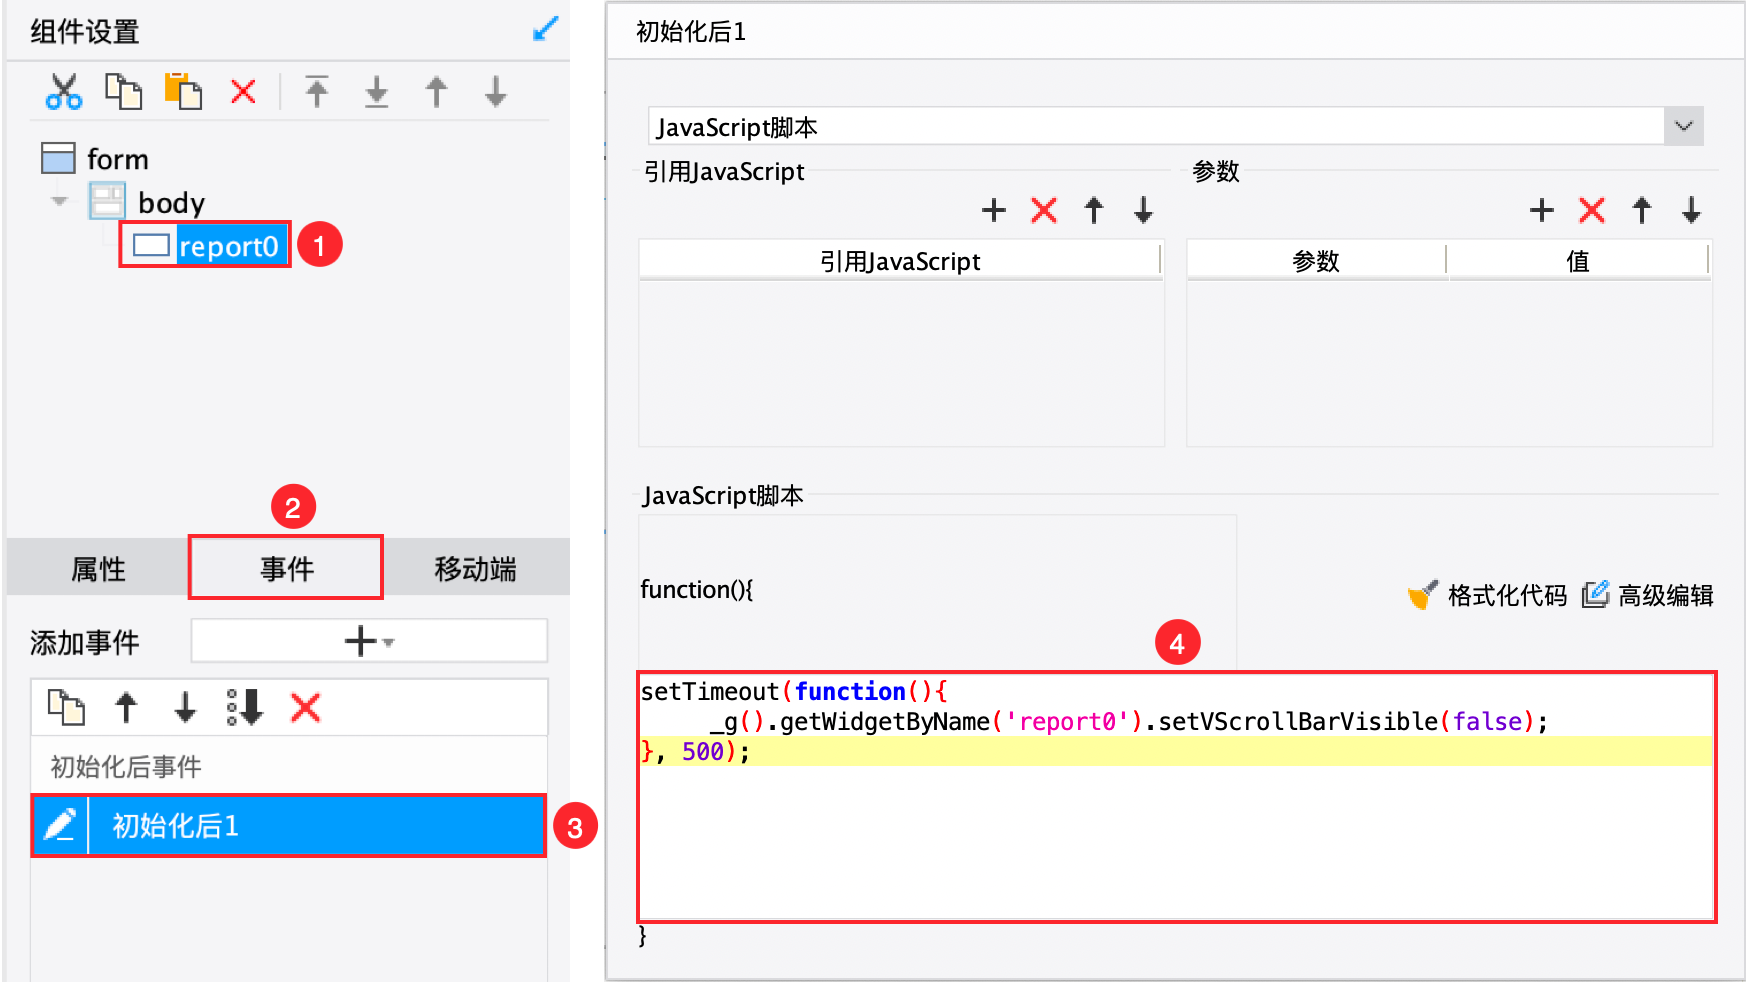
Task: Move component down one level
Action: coord(496,92)
